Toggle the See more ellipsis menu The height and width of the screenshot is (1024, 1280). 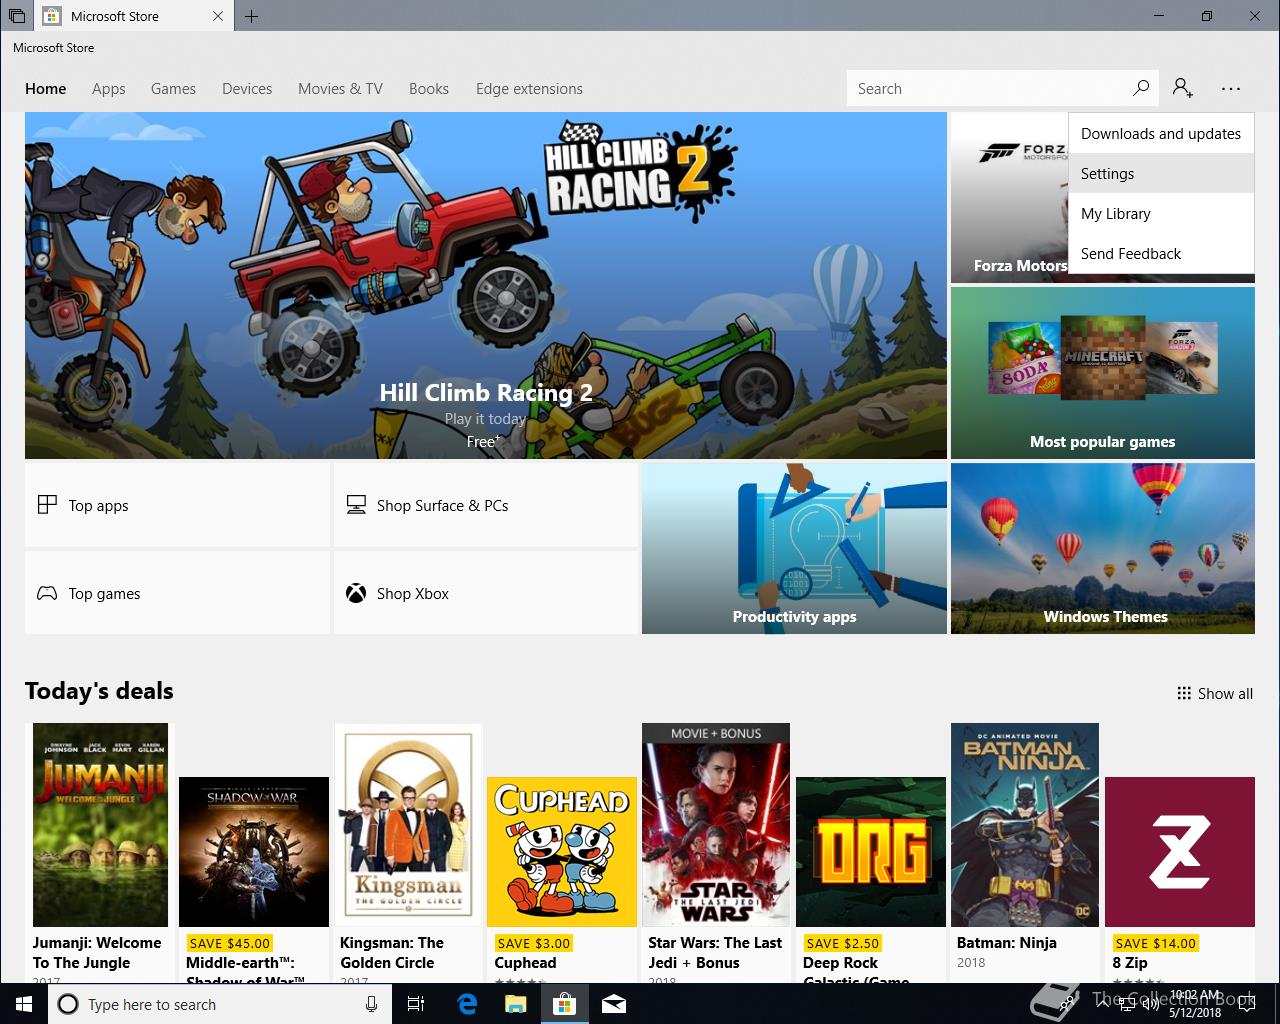pos(1231,88)
